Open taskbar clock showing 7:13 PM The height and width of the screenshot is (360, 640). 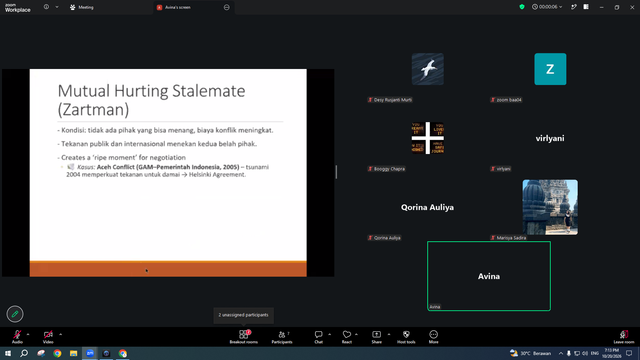[x=611, y=353]
